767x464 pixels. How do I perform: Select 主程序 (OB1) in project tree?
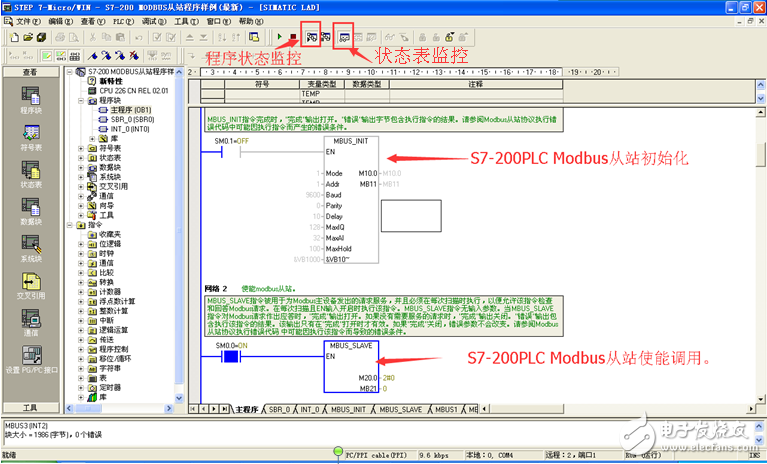click(x=125, y=110)
